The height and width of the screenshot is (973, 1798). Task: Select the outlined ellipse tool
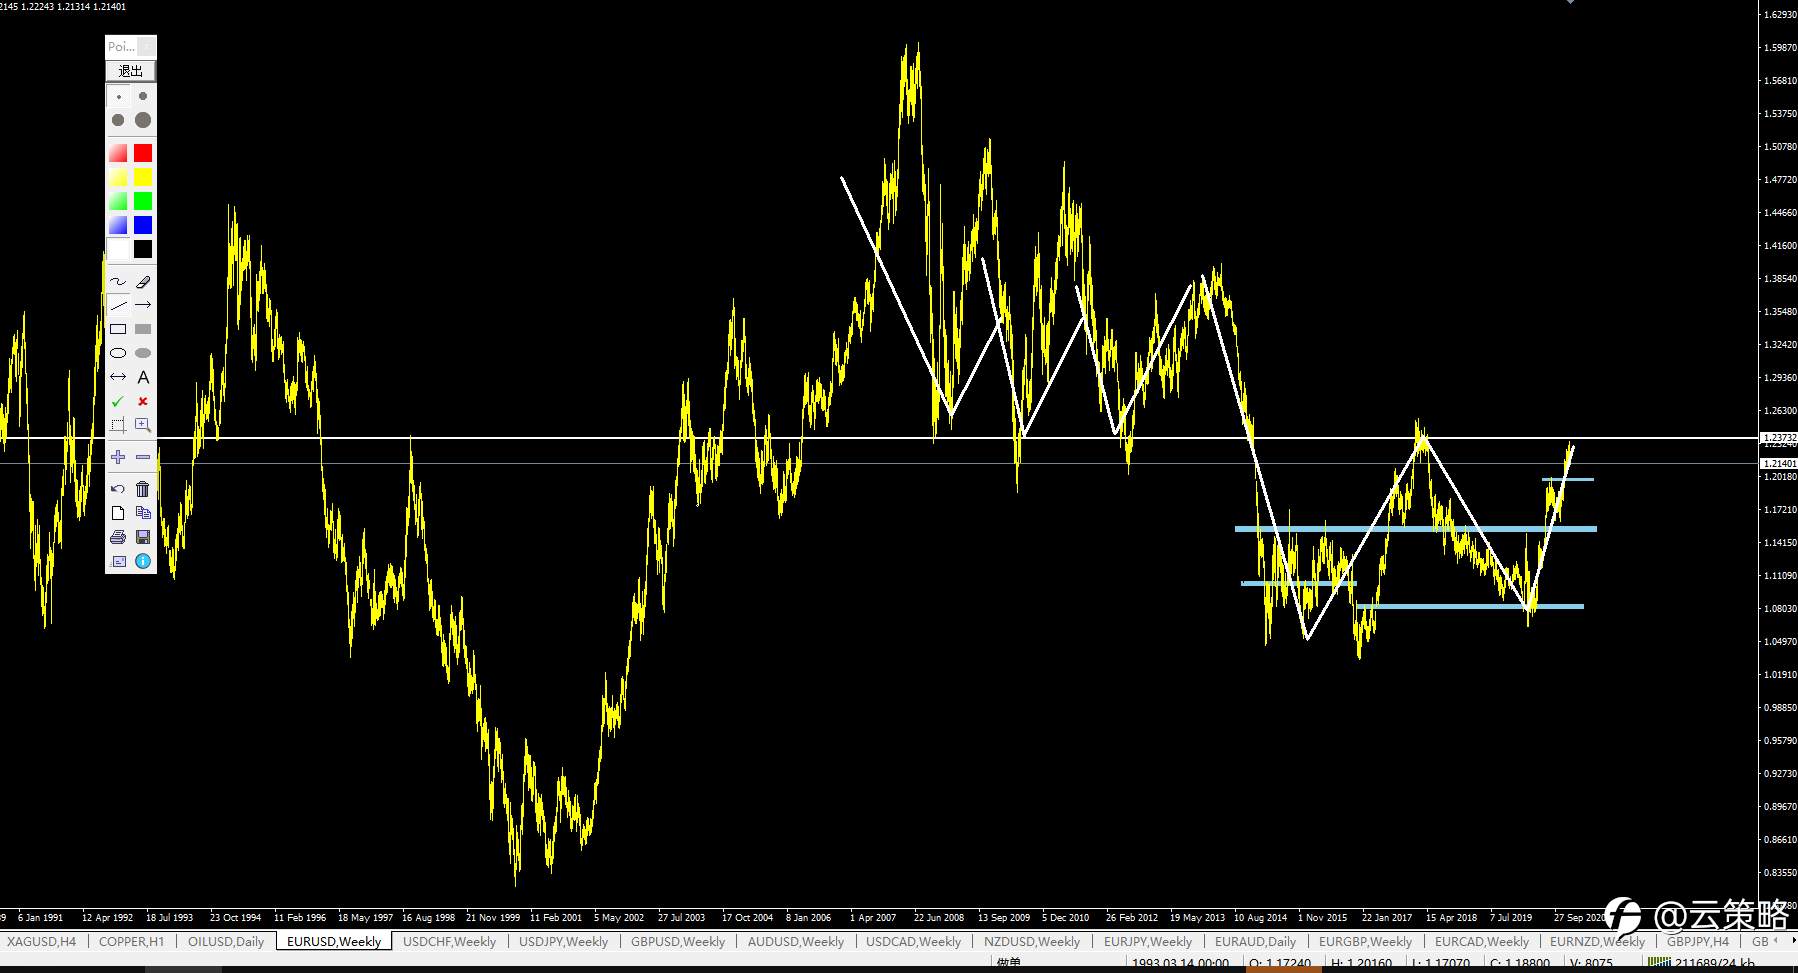(x=118, y=353)
